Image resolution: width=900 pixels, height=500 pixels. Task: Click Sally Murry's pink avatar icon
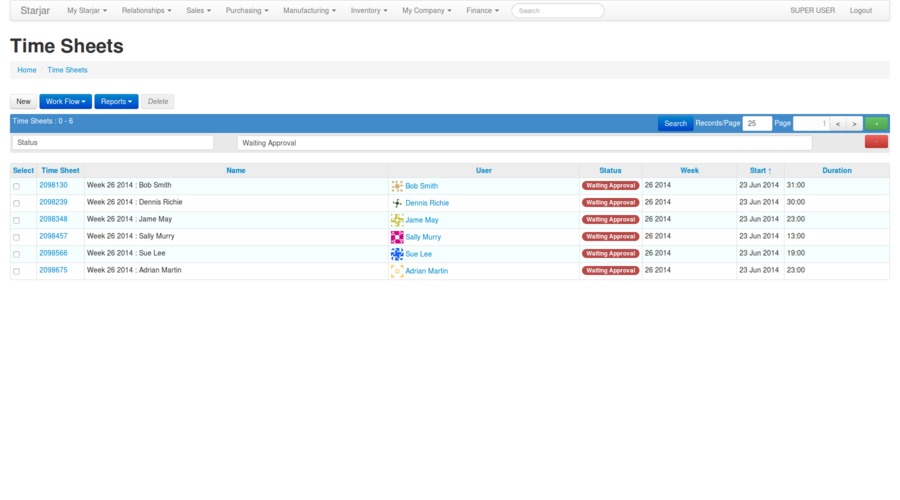397,237
